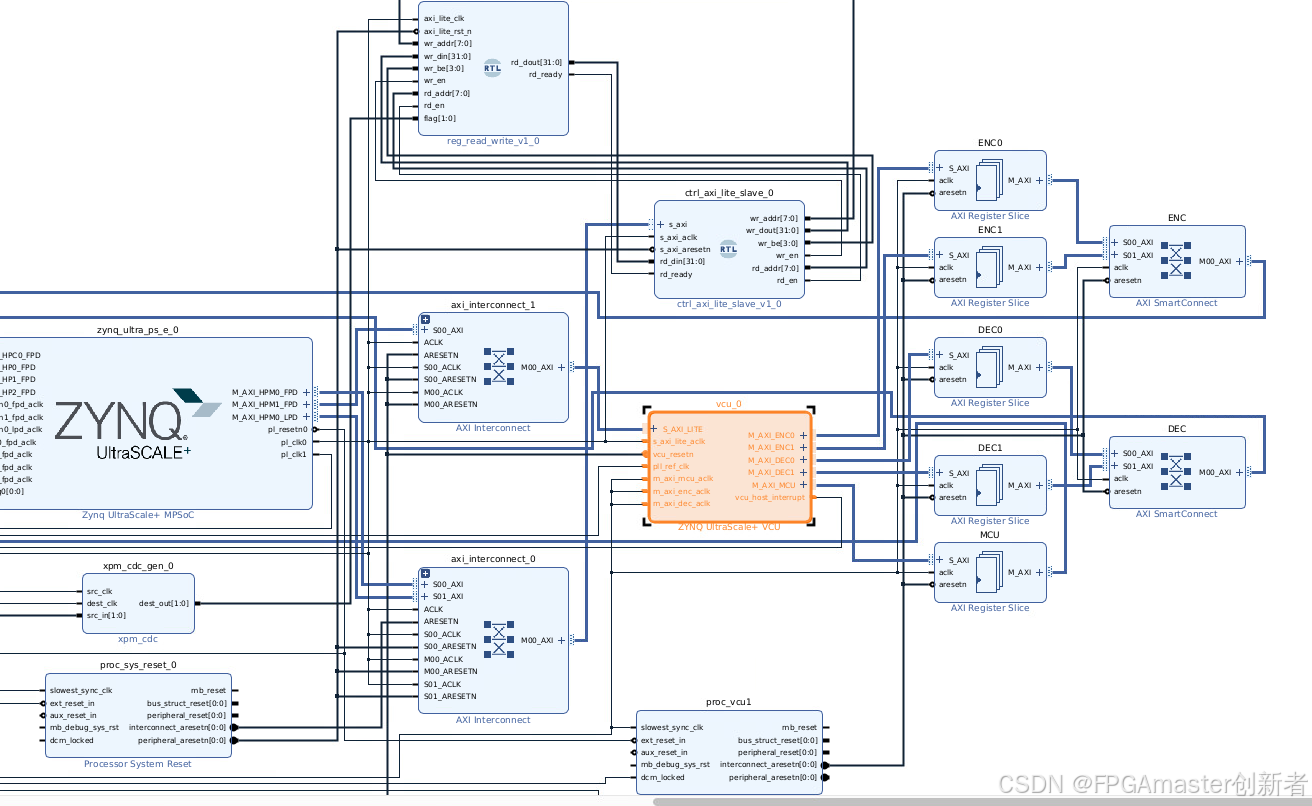Expand M_AXI_ENC1 interface on vcu_0
This screenshot has width=1312, height=806.
(803, 448)
